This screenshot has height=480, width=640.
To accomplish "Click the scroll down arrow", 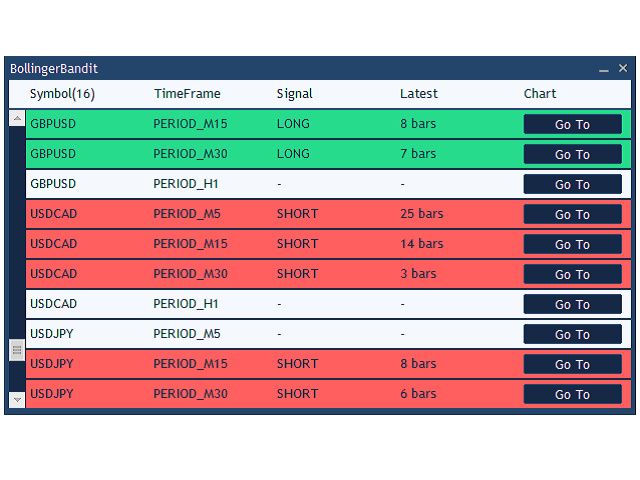I will tap(17, 399).
